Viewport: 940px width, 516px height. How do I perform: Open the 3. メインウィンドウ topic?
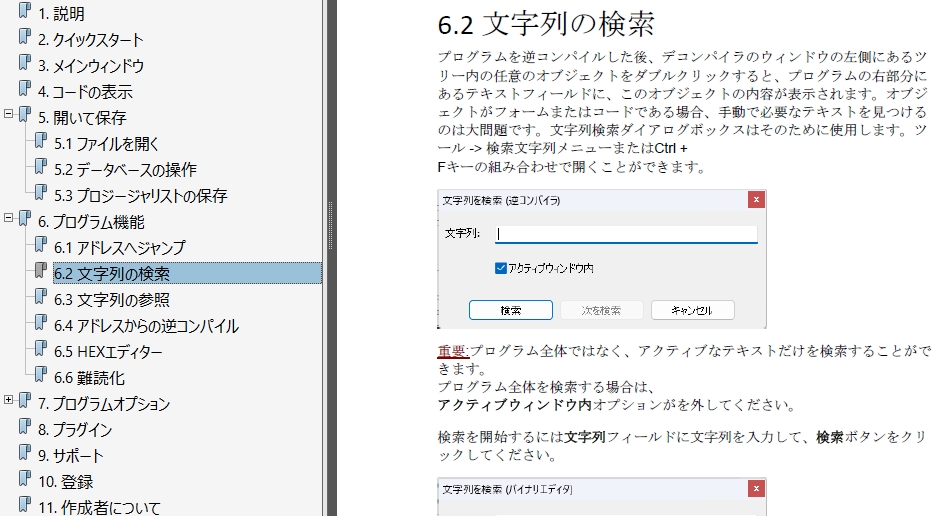click(x=91, y=66)
